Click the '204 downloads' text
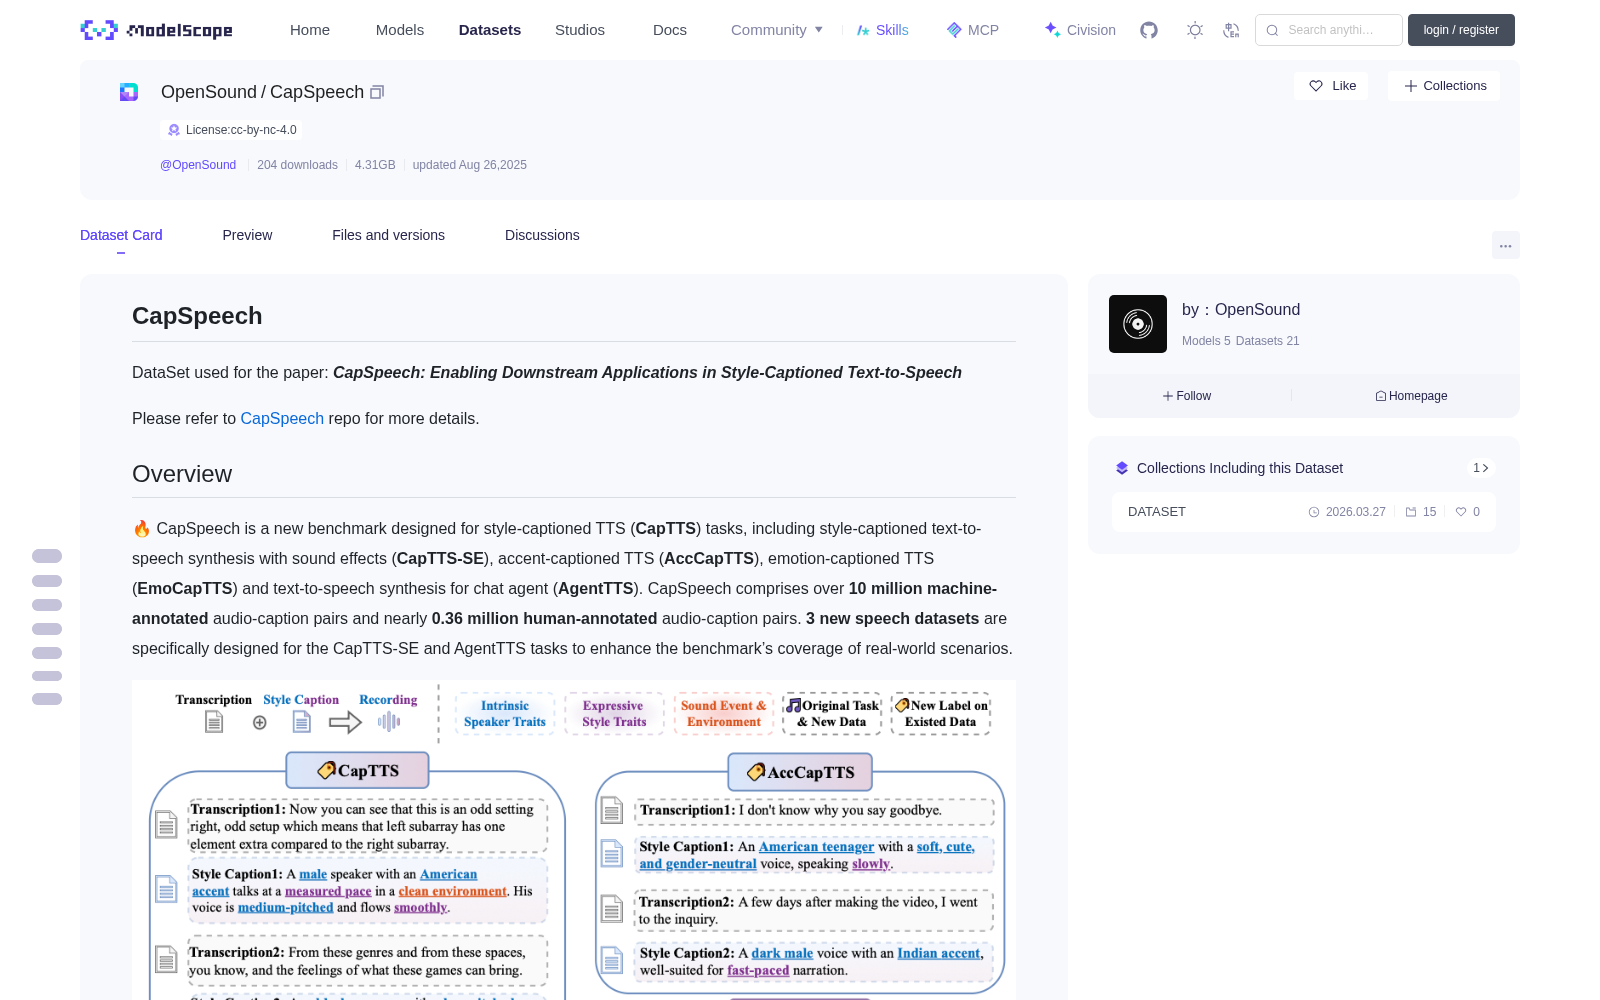 (297, 165)
